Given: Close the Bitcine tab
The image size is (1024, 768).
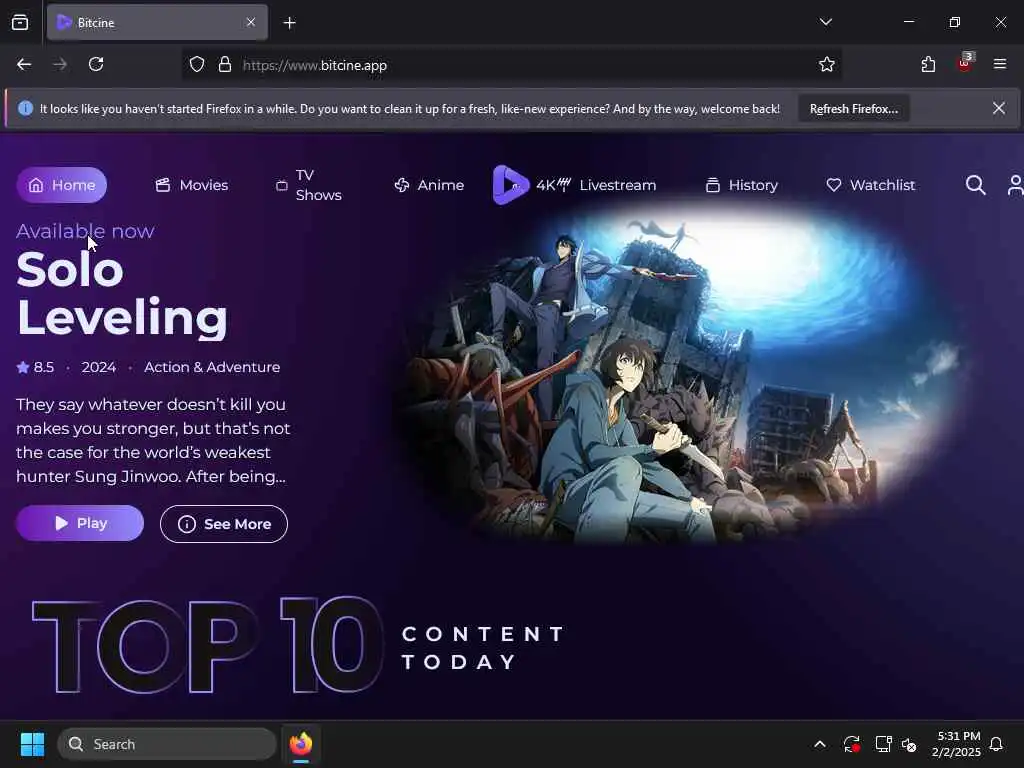Looking at the screenshot, I should coord(251,23).
